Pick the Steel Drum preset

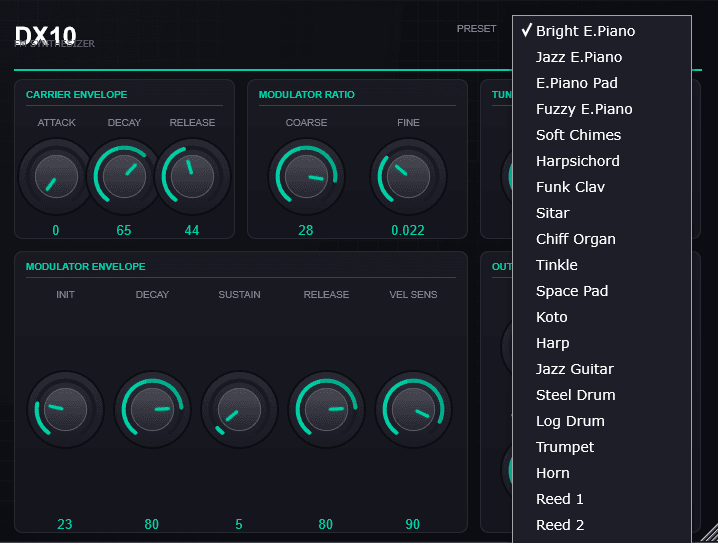coord(602,395)
